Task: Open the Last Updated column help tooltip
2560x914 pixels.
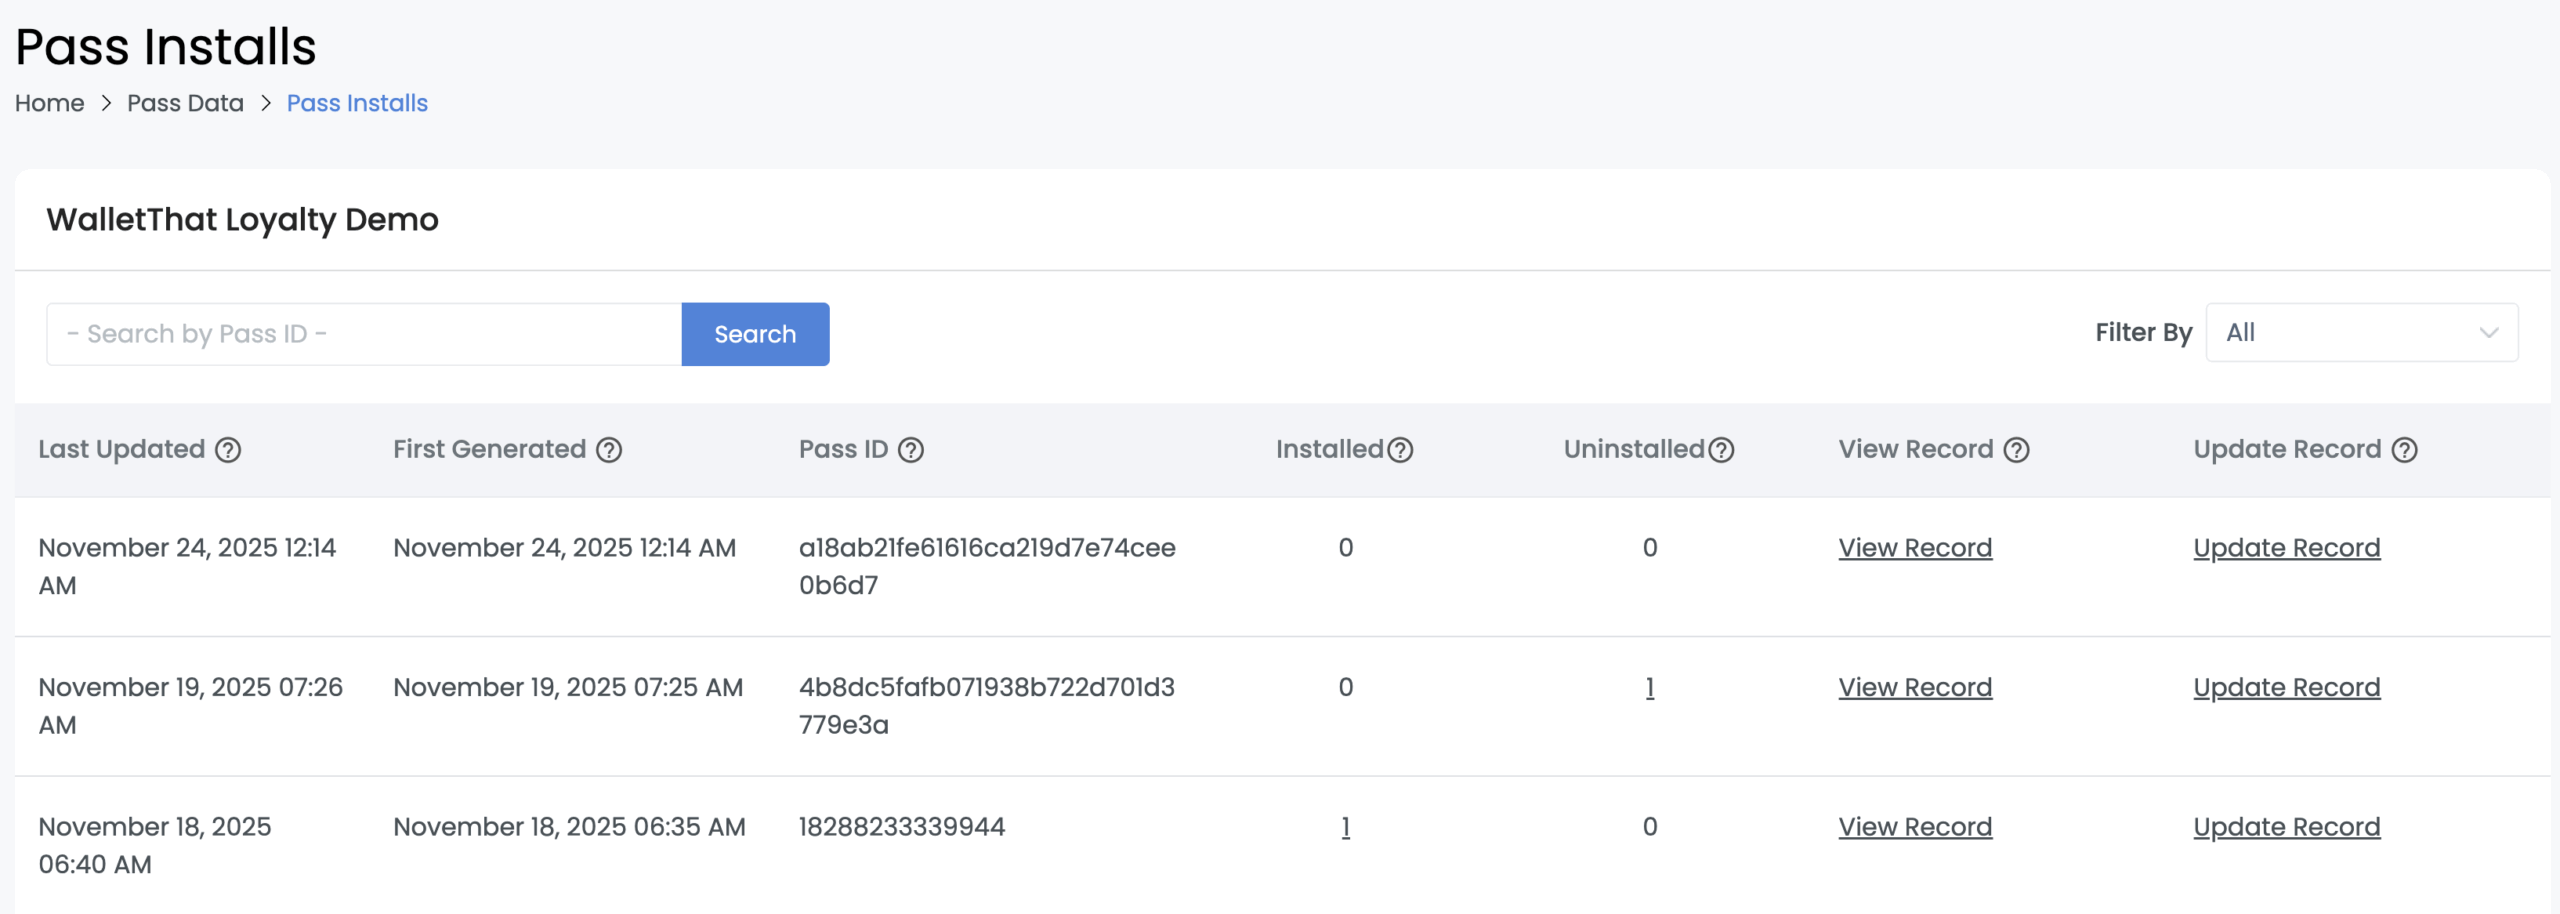Action: click(229, 450)
